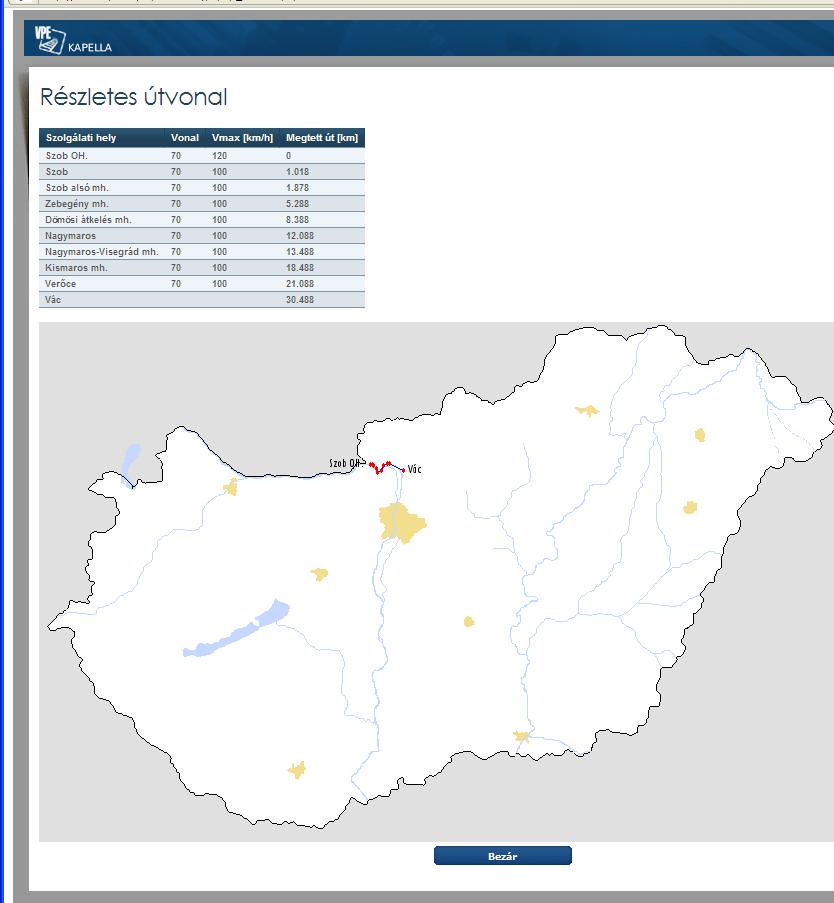Click the Dömösi átkelés mh. row
This screenshot has height=903, width=834.
click(202, 219)
